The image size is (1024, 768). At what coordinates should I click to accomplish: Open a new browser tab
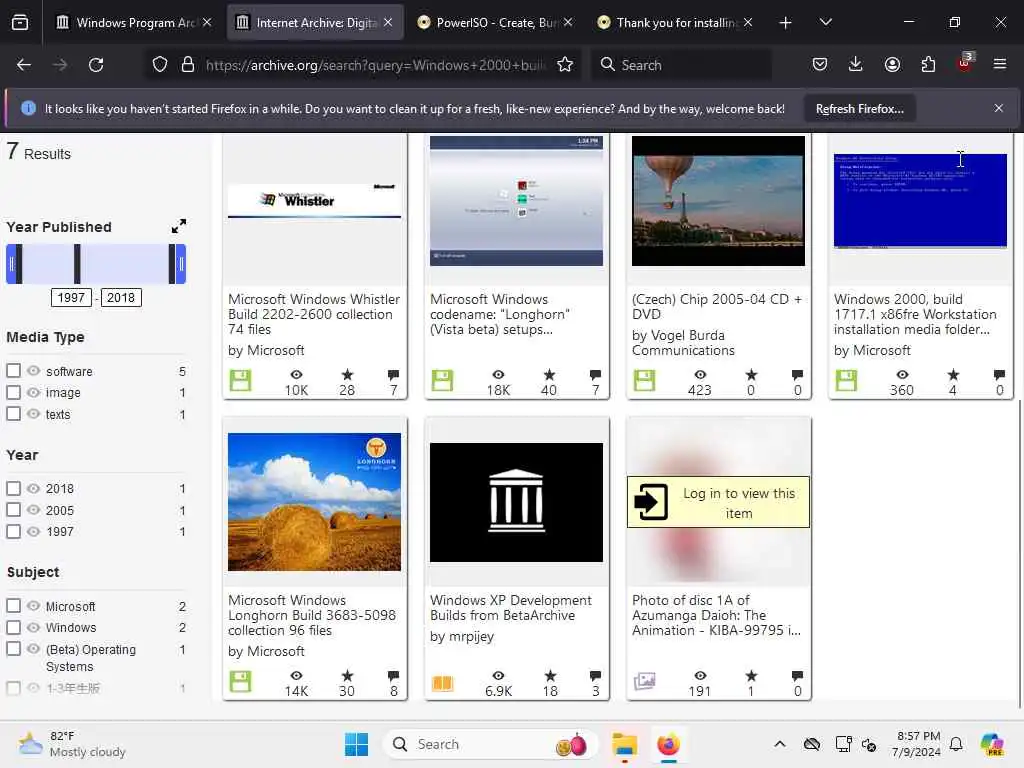tap(786, 23)
